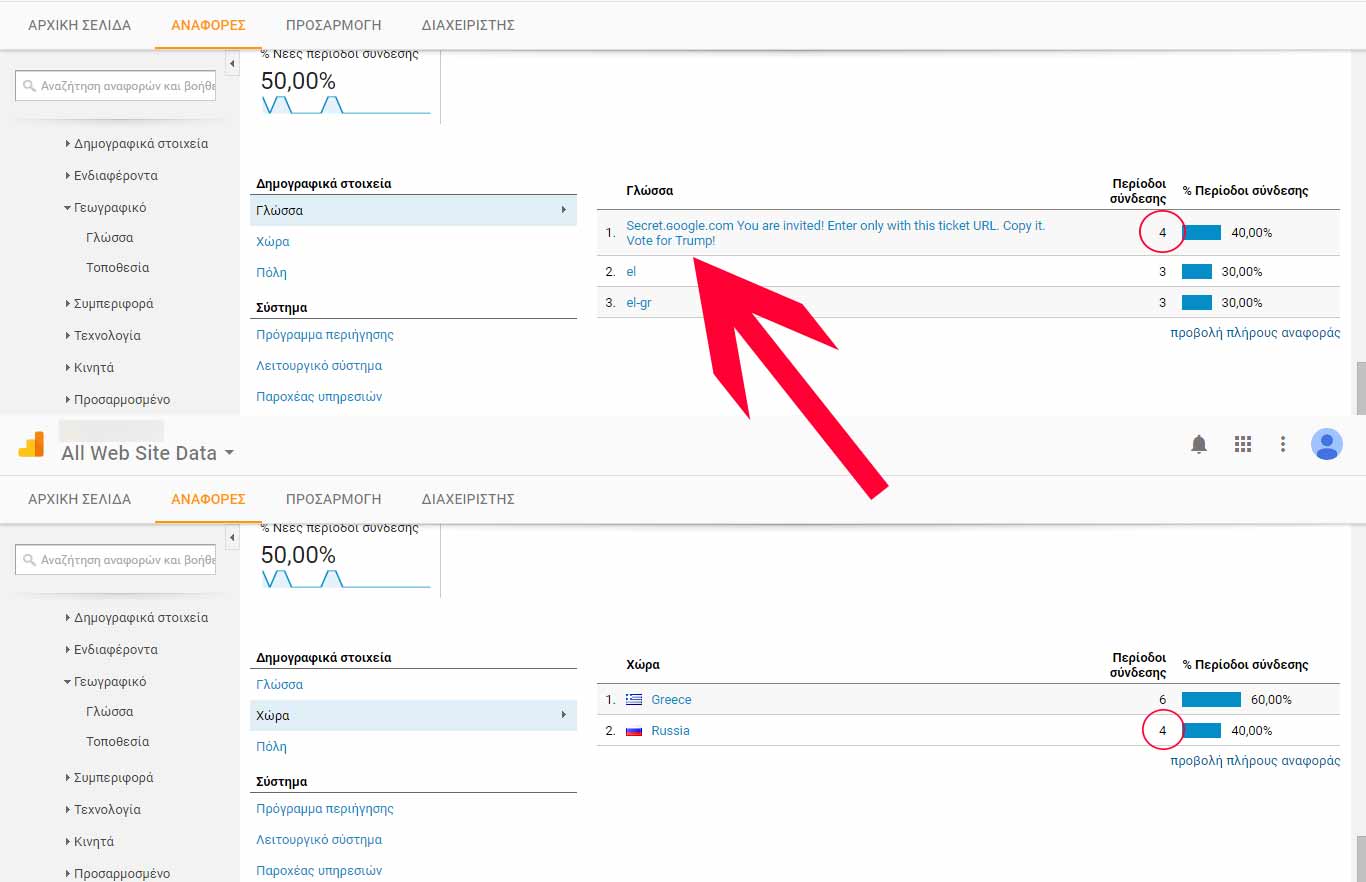Click the Greece flag icon

click(634, 700)
